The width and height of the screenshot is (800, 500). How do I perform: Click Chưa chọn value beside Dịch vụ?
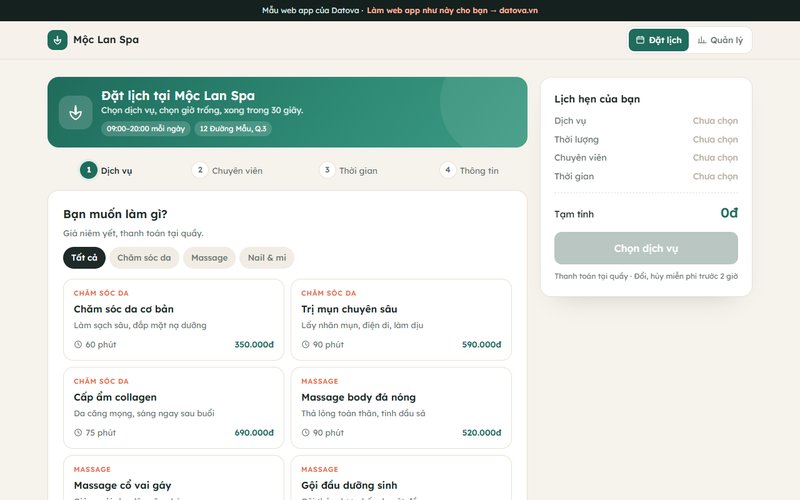click(x=715, y=121)
